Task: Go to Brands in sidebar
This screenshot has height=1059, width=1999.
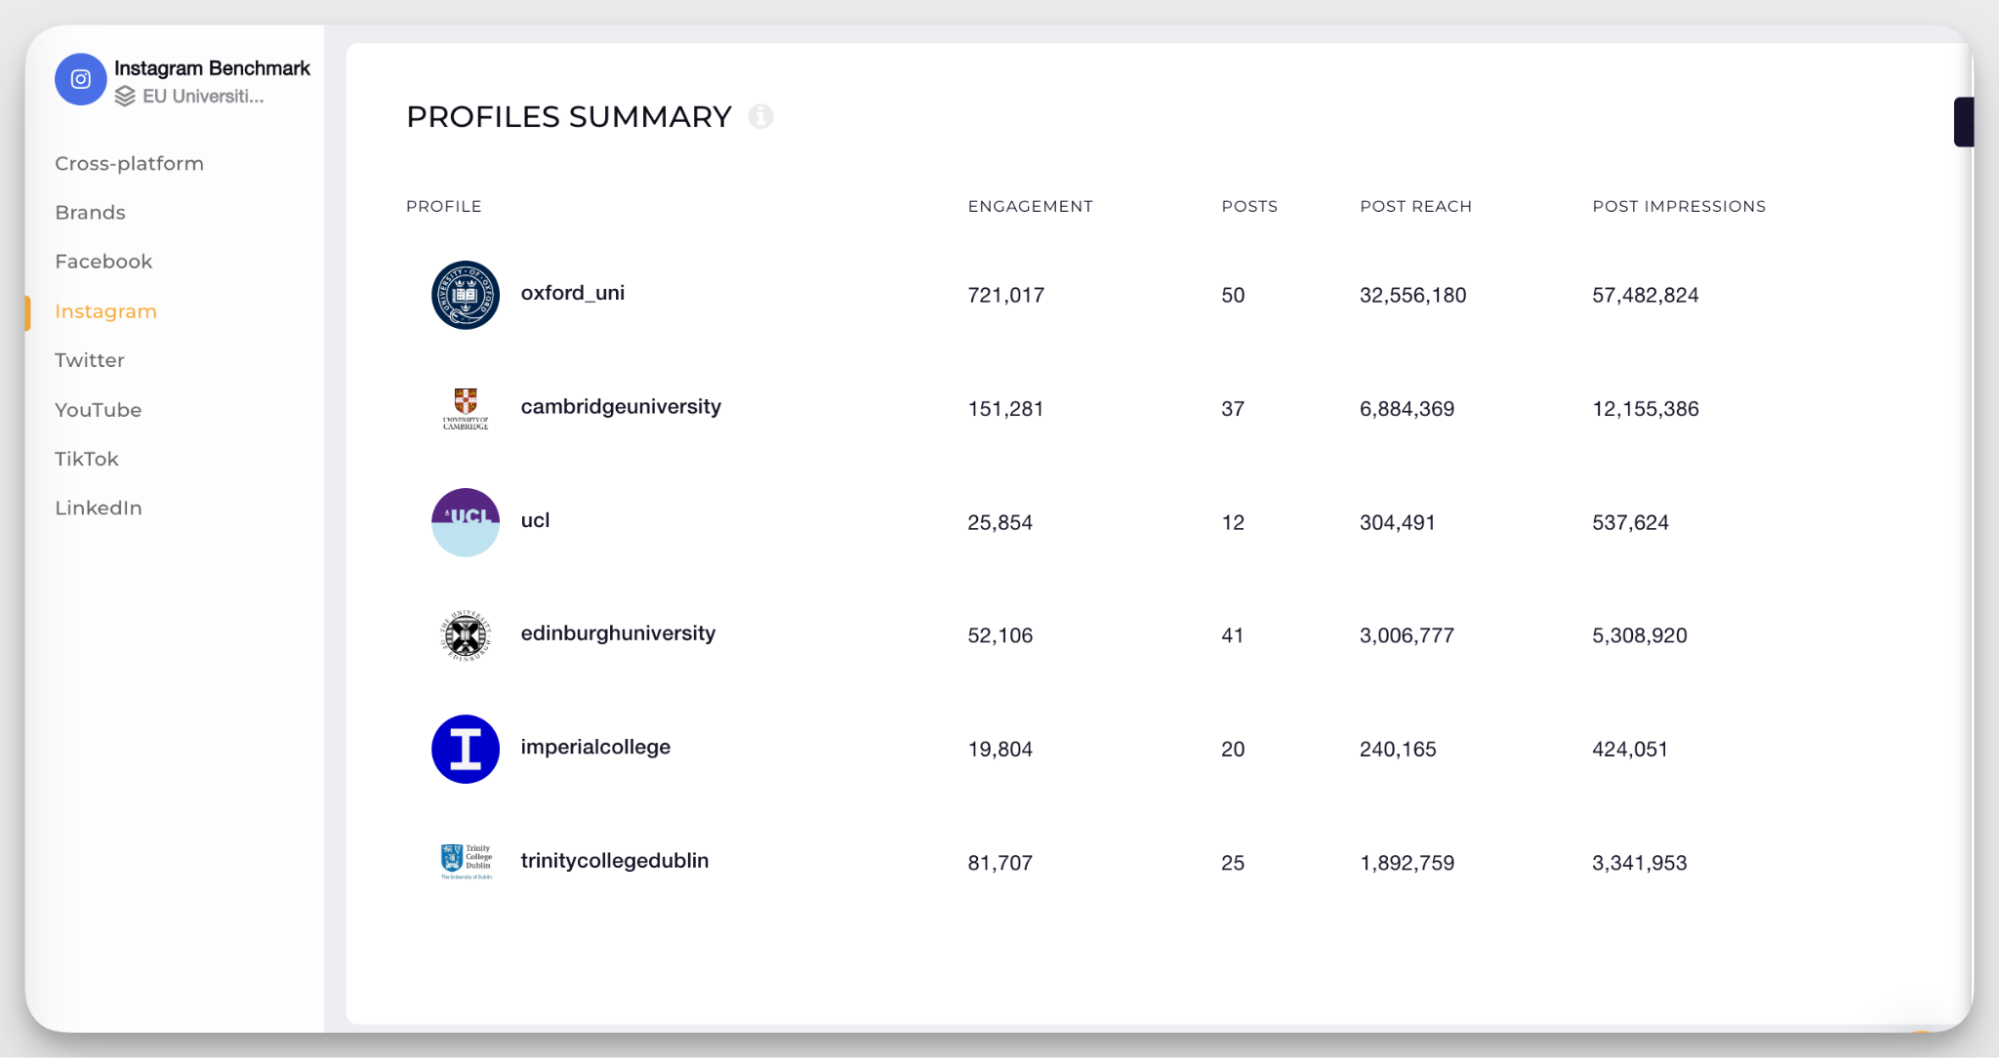Action: (x=90, y=212)
